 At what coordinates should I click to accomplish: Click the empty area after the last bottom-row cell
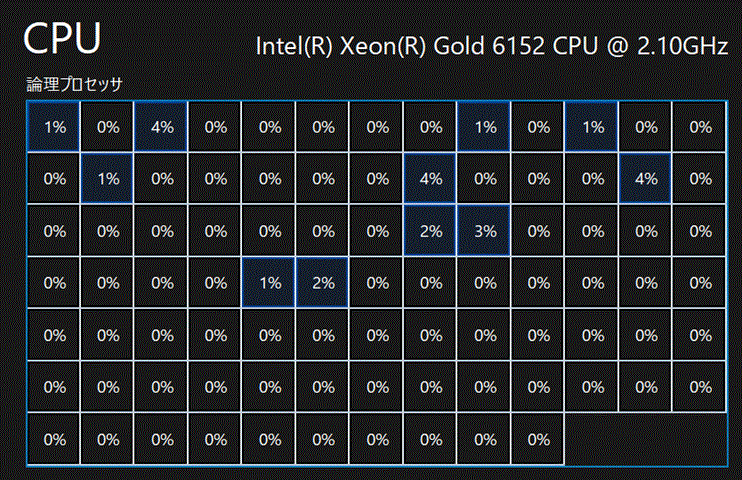pyautogui.click(x=646, y=438)
